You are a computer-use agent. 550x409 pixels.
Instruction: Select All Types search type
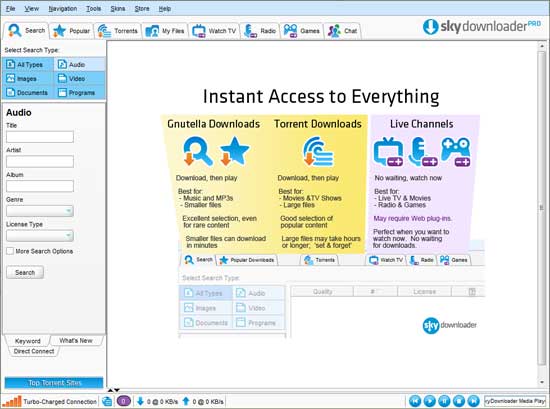(28, 65)
